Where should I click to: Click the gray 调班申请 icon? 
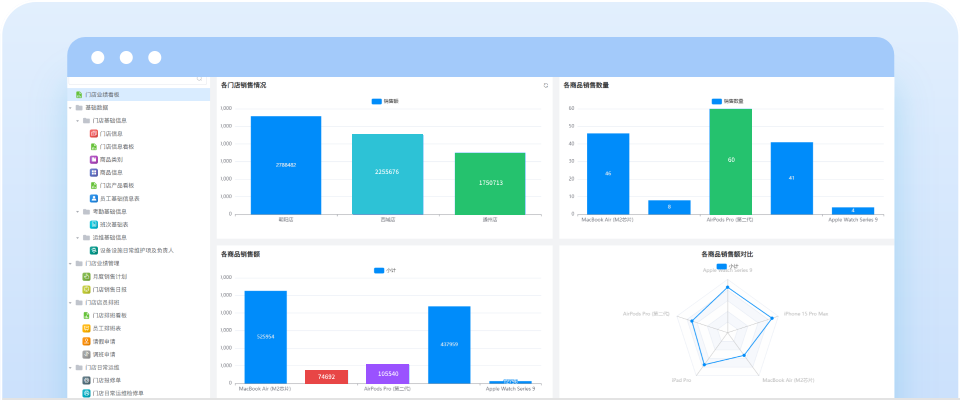pos(86,354)
